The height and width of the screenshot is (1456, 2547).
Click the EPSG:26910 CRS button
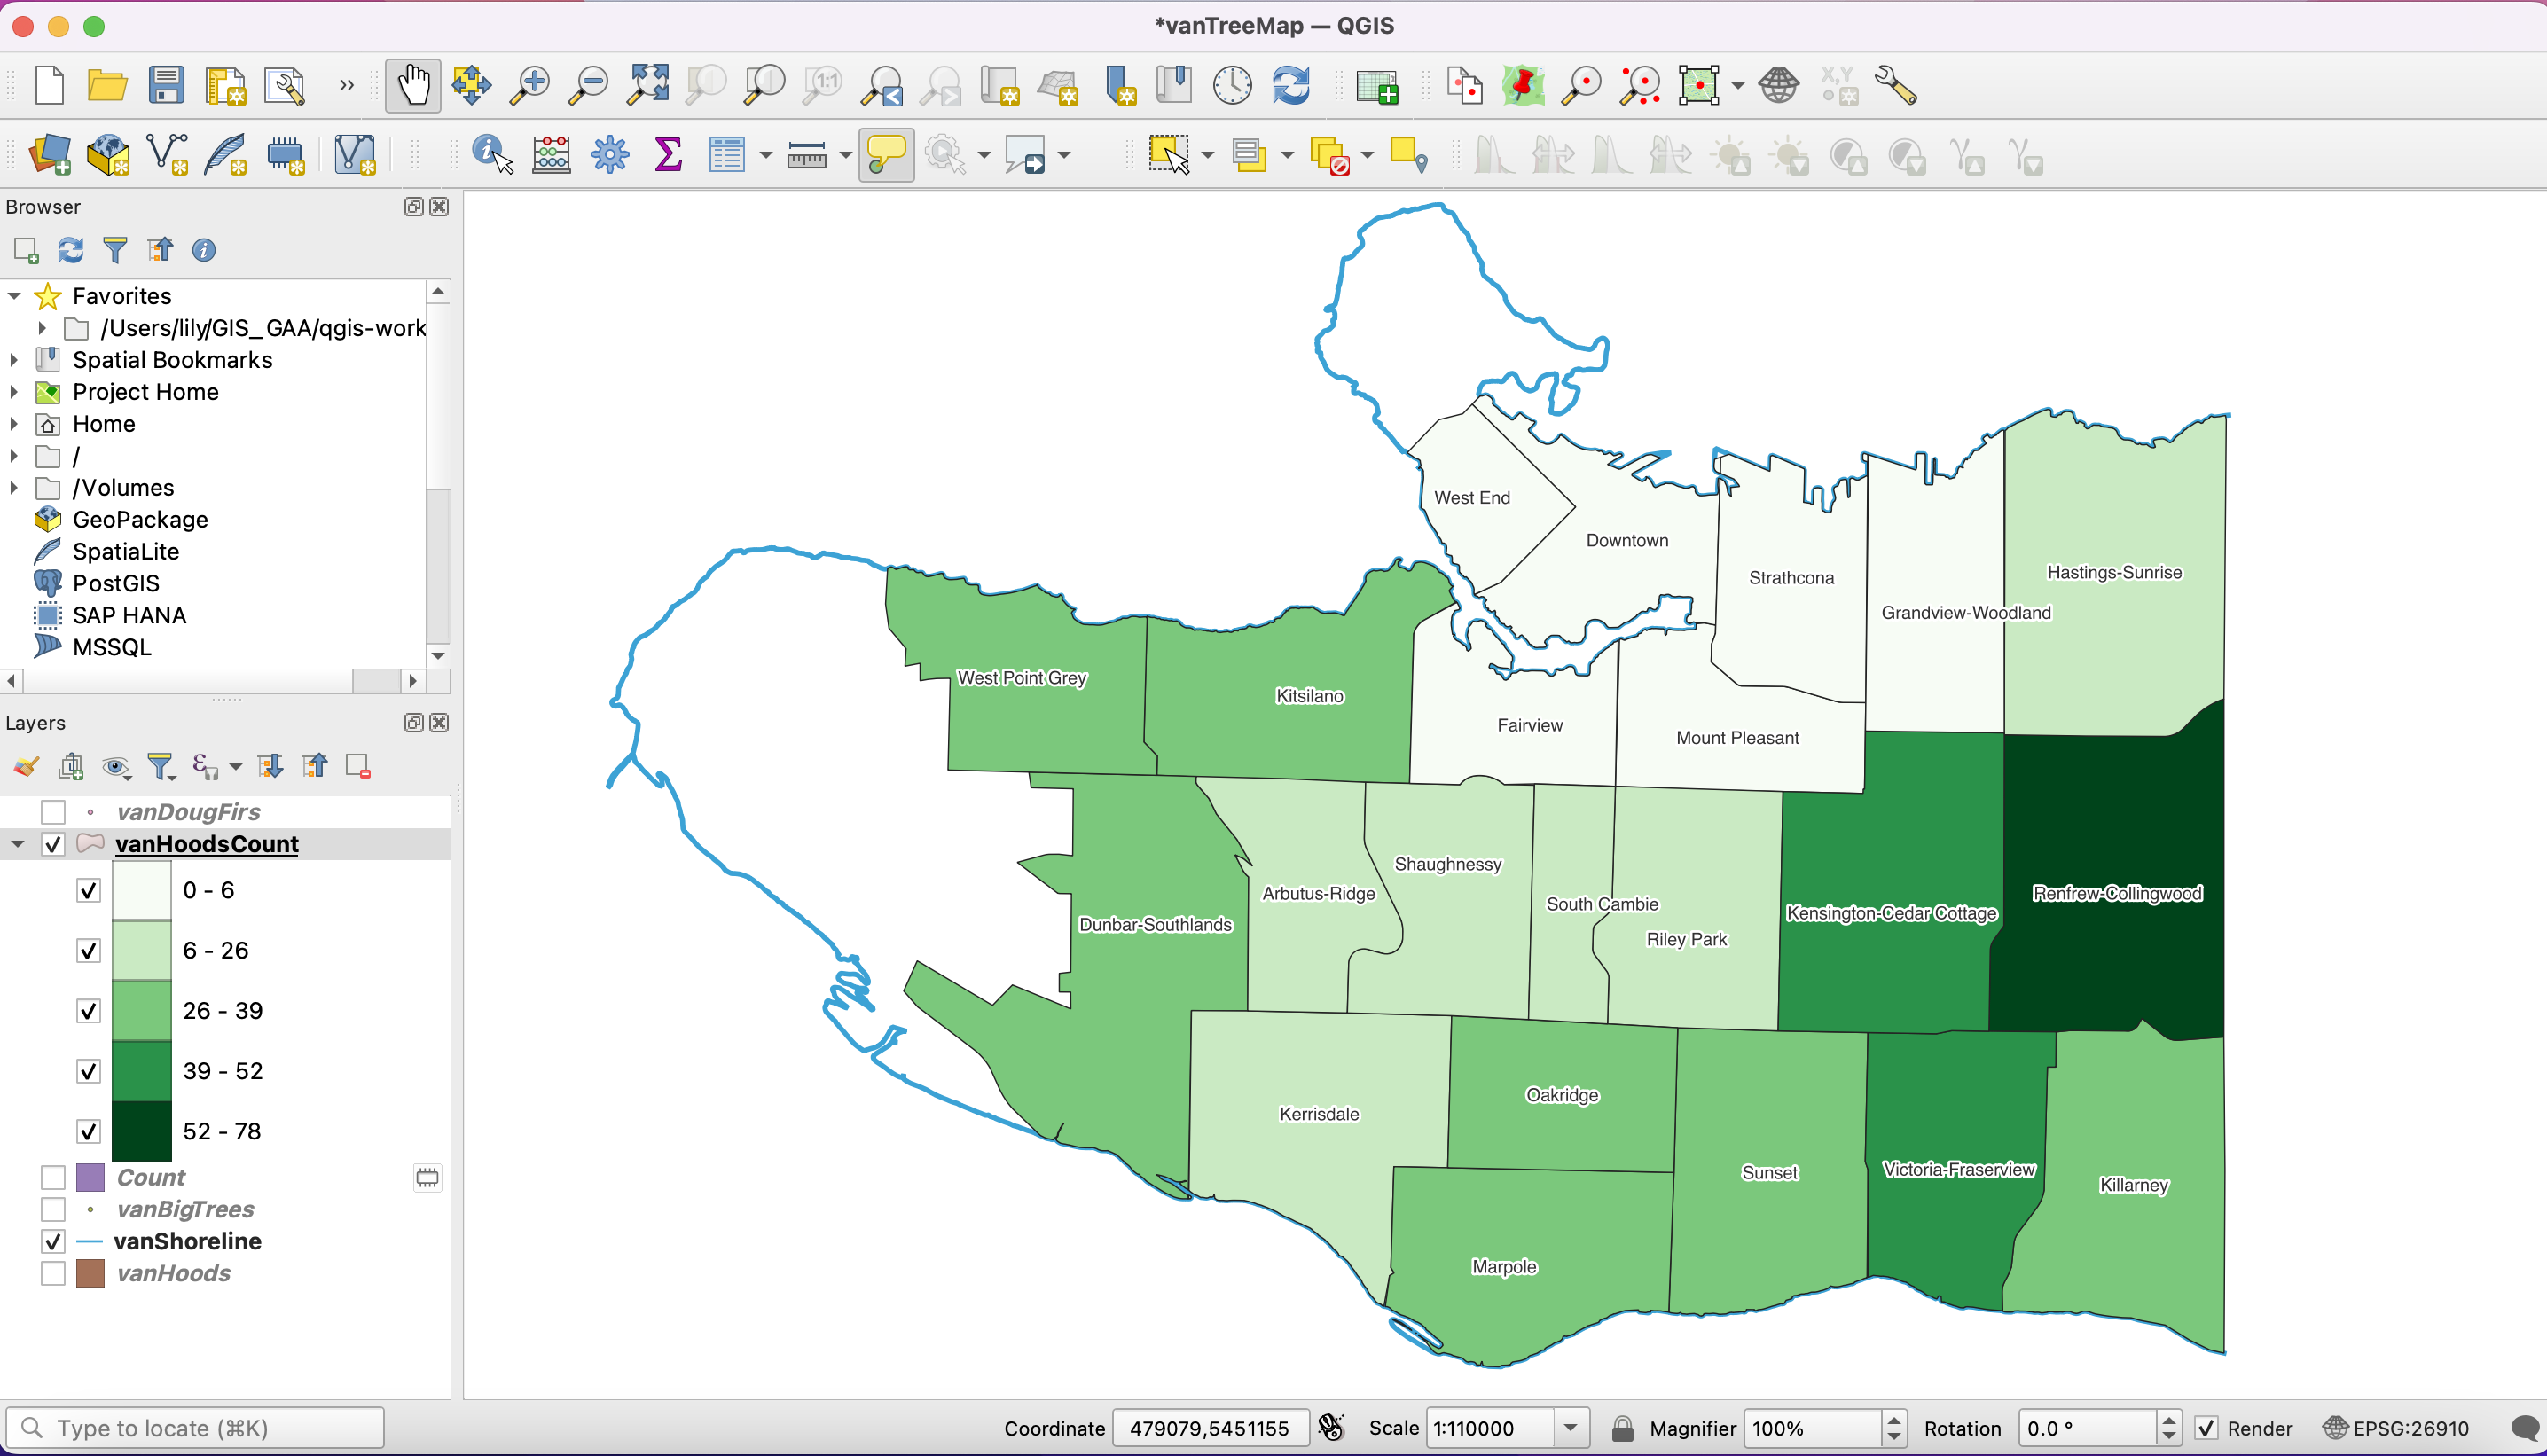tap(2396, 1428)
